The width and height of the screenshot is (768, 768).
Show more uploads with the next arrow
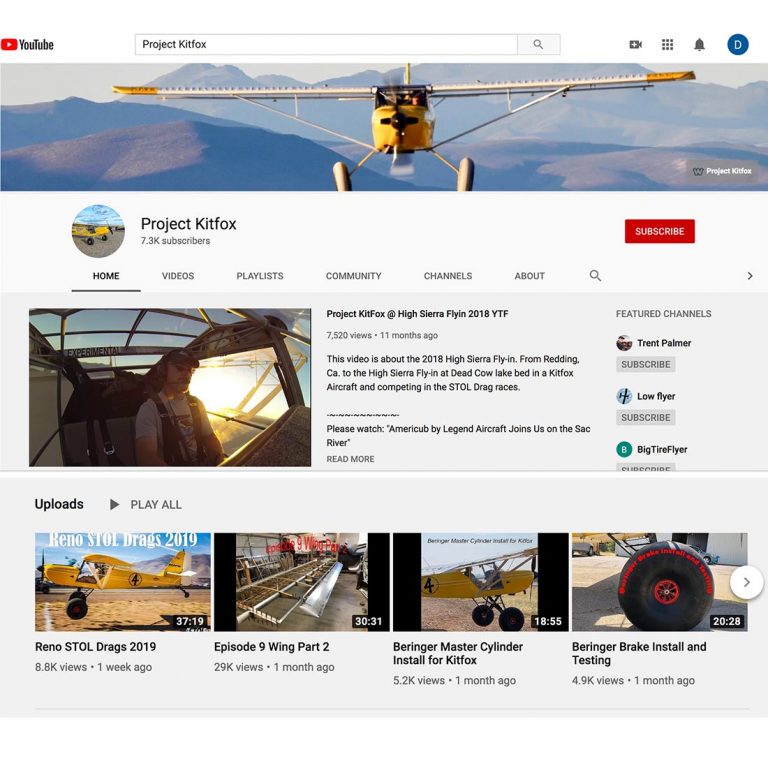(746, 582)
